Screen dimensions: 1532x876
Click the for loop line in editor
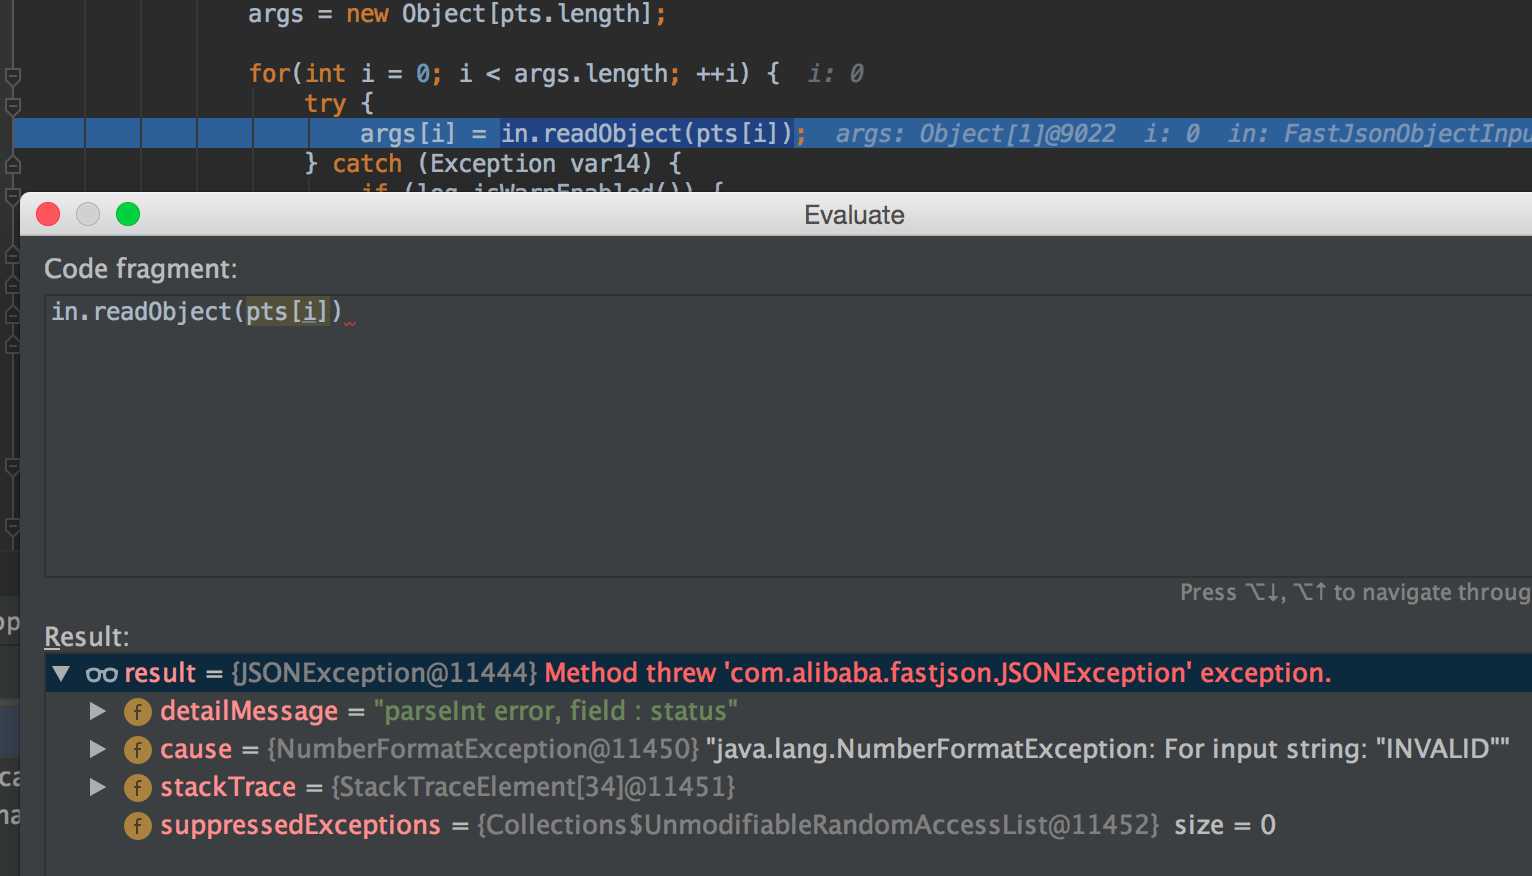tap(514, 73)
